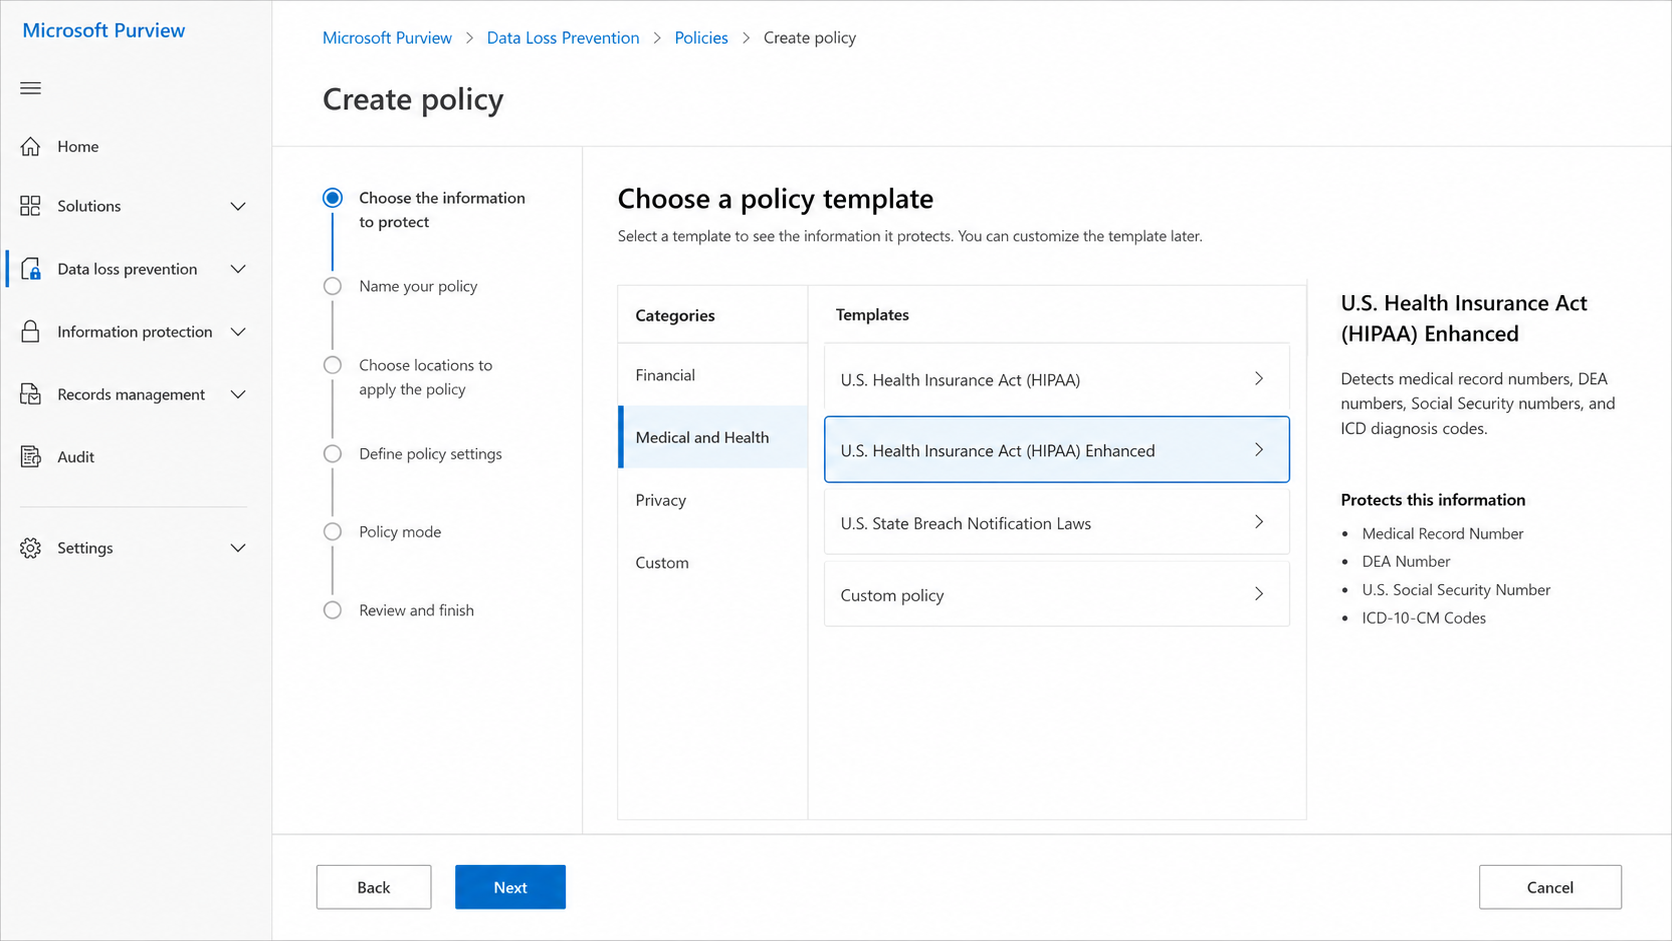Click 'Policy mode' step label
This screenshot has height=941, width=1672.
click(x=400, y=532)
